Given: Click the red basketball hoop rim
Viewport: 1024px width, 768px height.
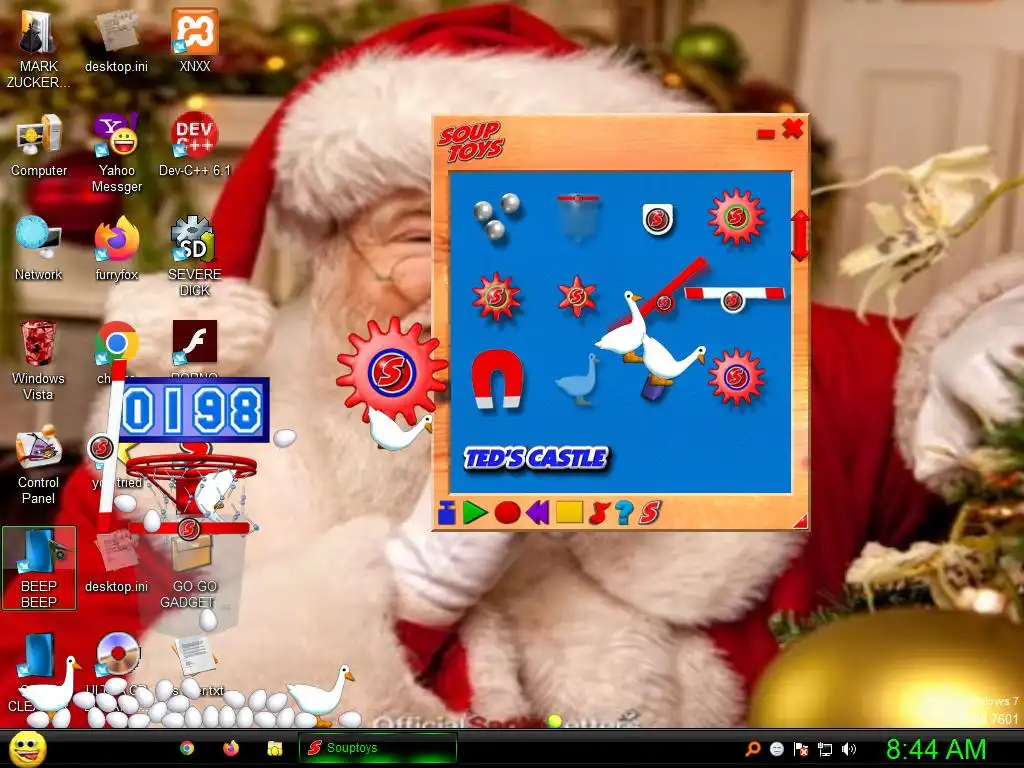Looking at the screenshot, I should pos(191,467).
